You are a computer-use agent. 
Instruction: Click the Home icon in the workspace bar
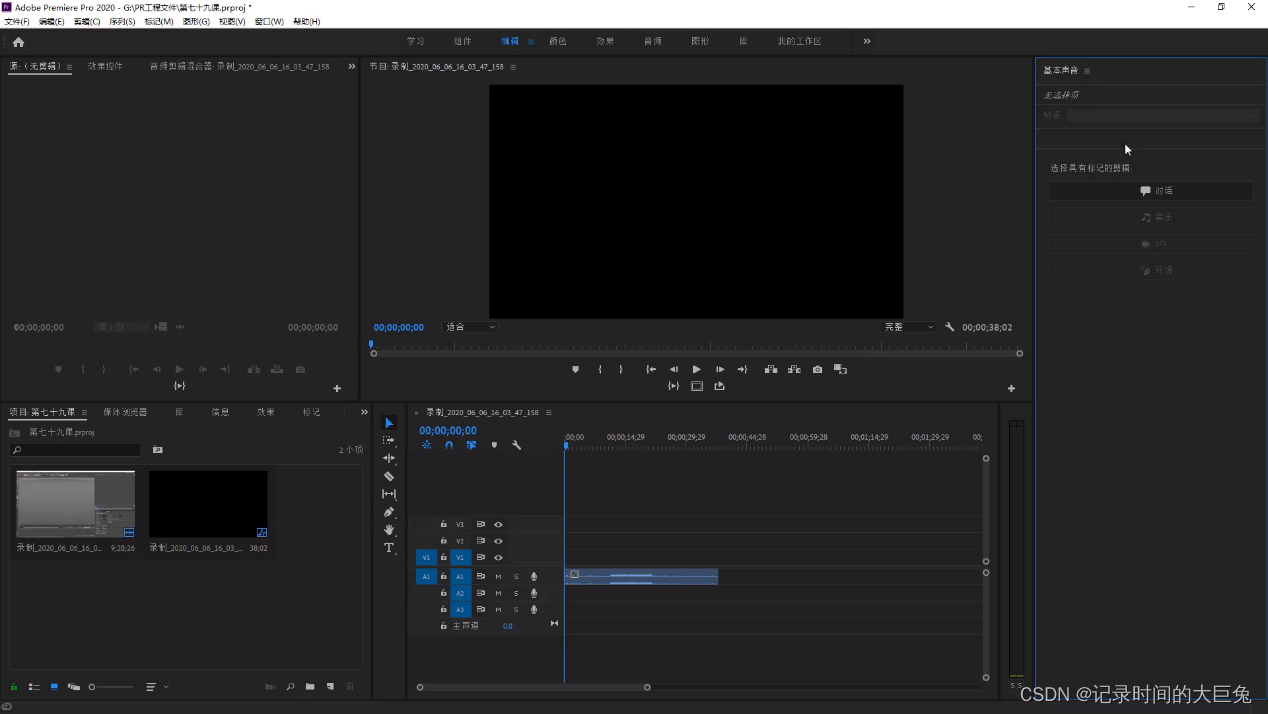click(x=18, y=42)
